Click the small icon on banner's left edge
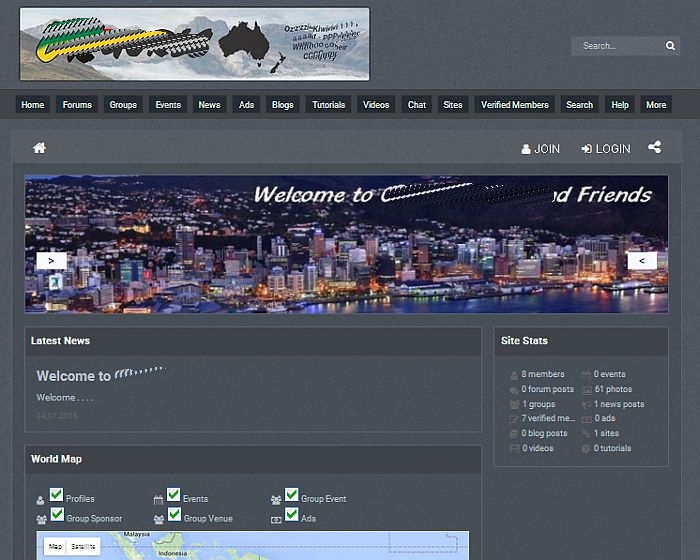700x560 pixels. (x=56, y=282)
